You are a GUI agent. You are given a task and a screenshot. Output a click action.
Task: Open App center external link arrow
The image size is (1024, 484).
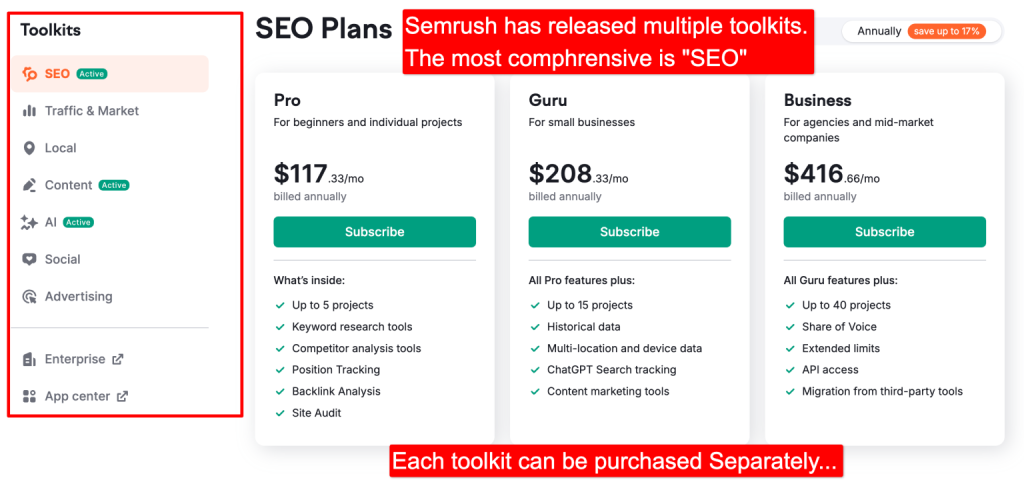(x=122, y=396)
